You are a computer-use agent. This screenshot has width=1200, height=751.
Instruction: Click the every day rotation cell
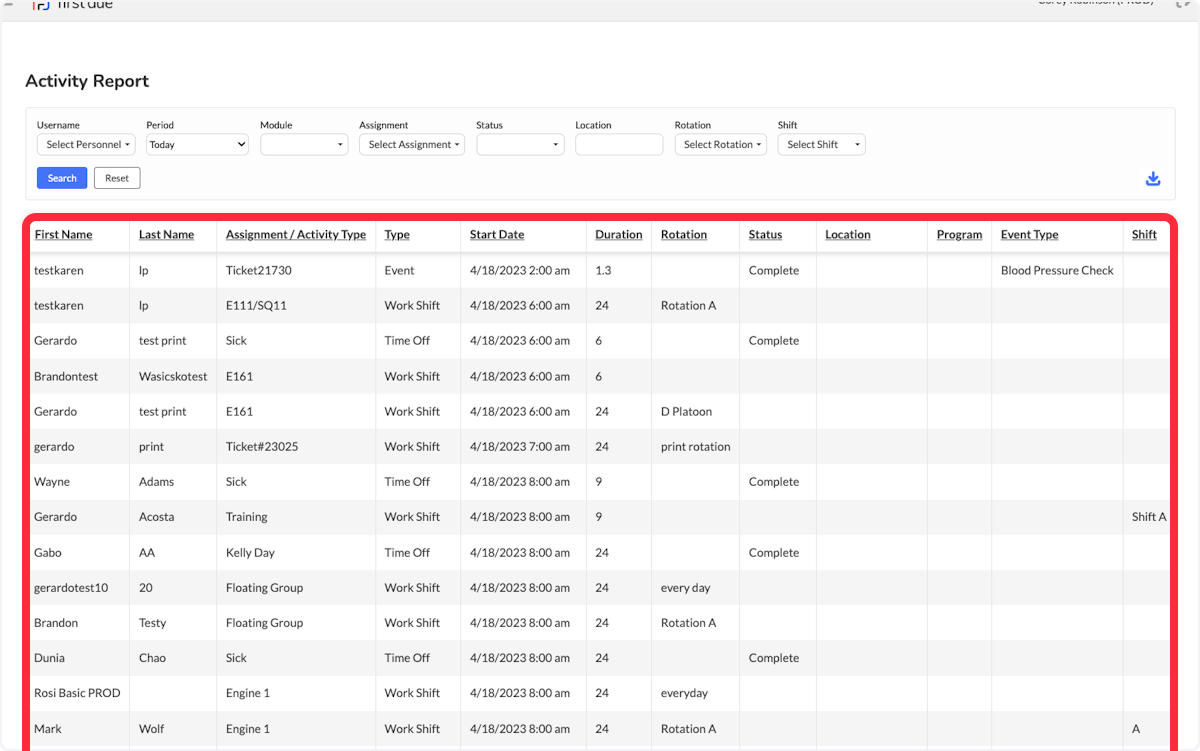pos(686,588)
